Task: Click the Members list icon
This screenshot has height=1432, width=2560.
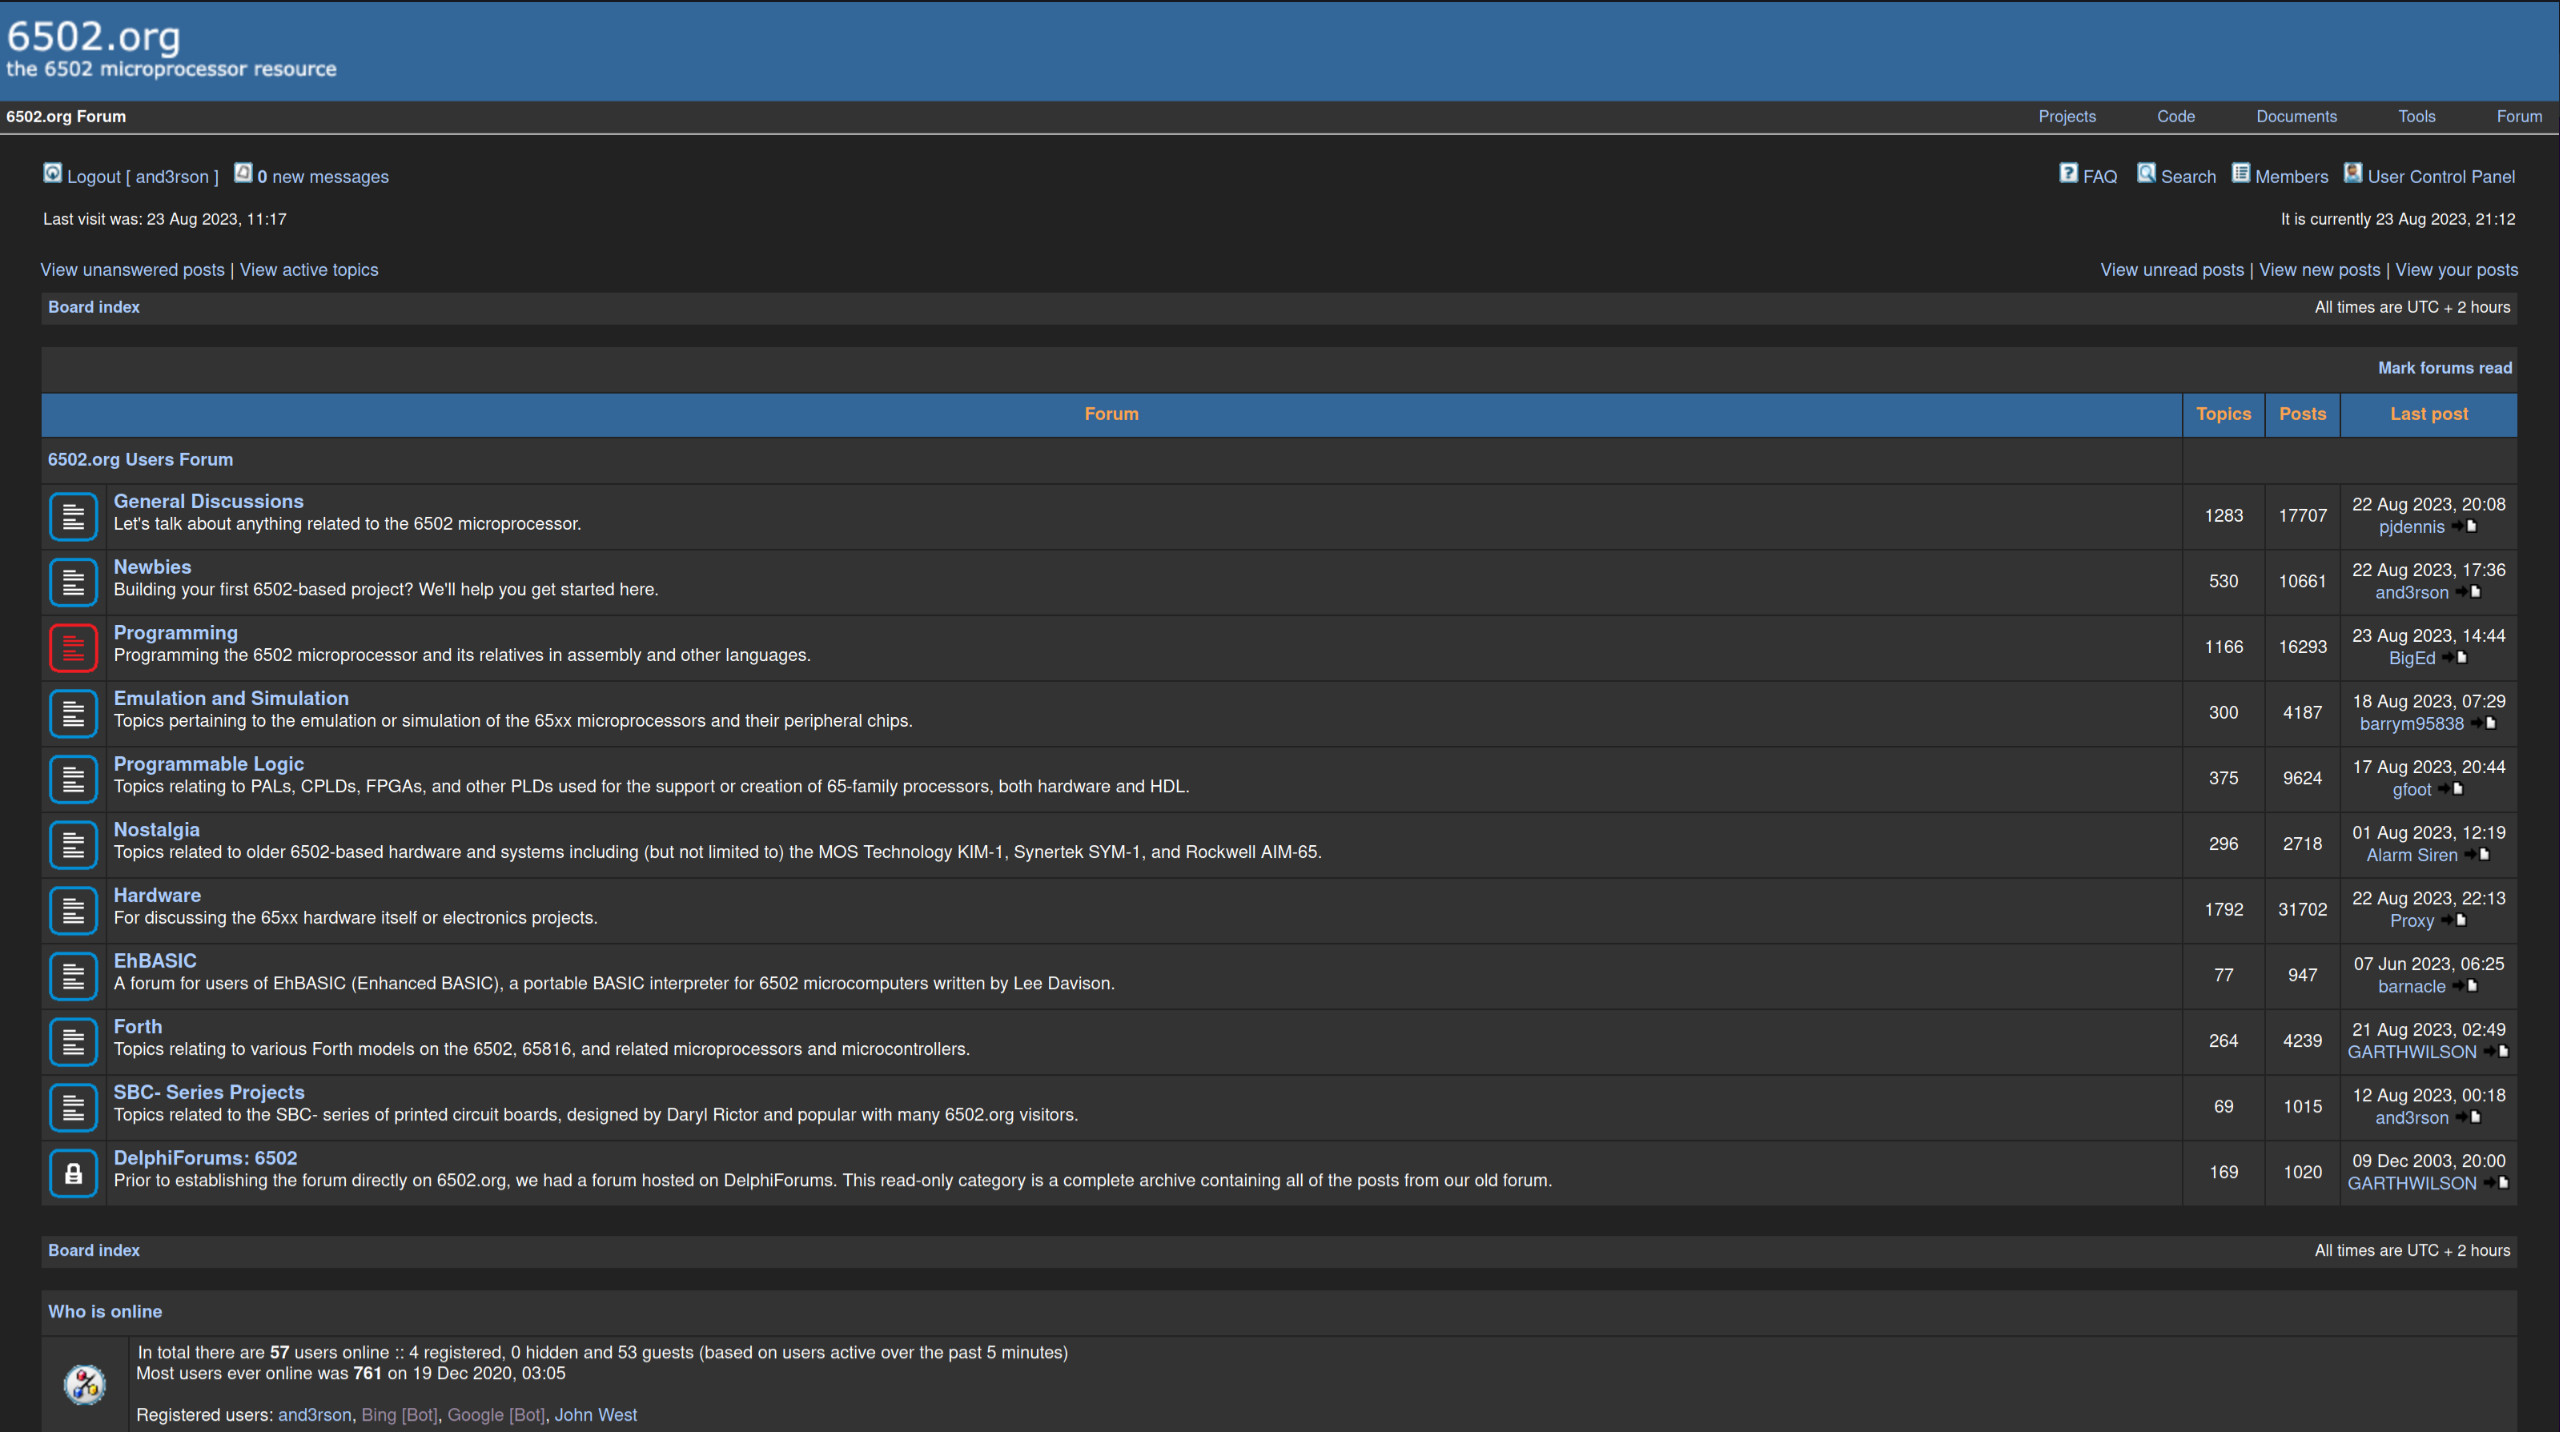Action: pos(2240,174)
